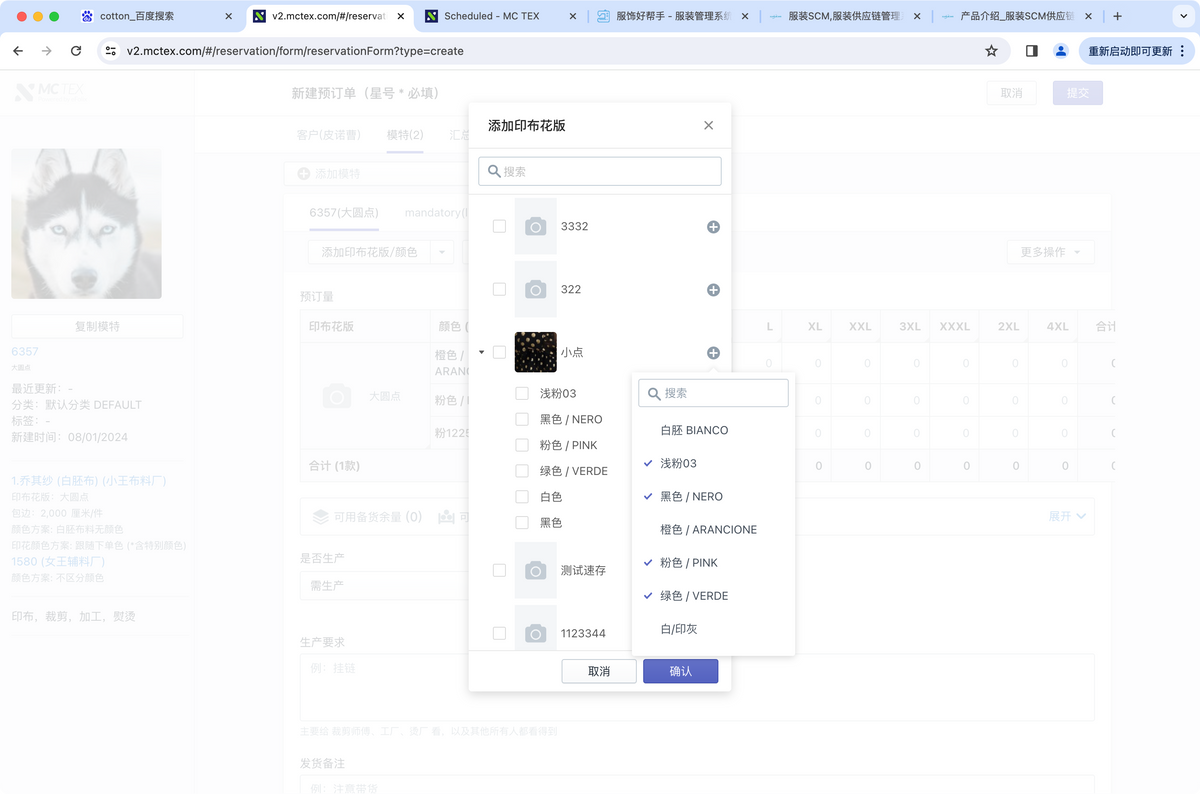Click the plus icon next to 322
The height and width of the screenshot is (794, 1200).
[x=713, y=290]
